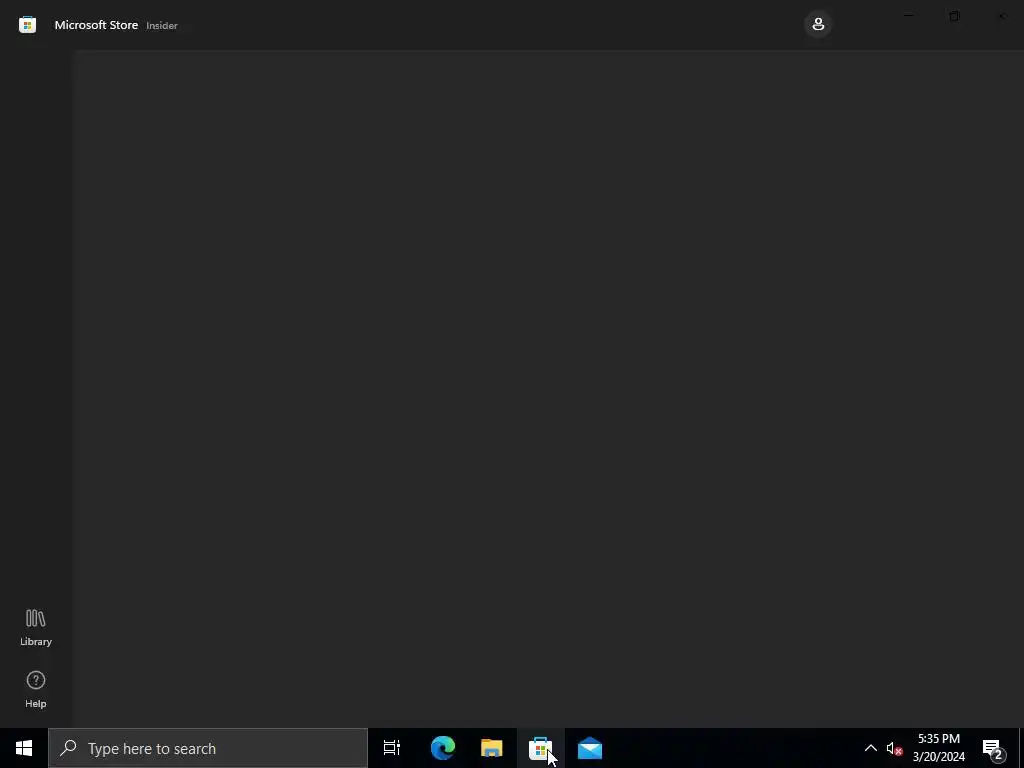Open the Windows Start menu
Image resolution: width=1024 pixels, height=768 pixels.
(24, 748)
